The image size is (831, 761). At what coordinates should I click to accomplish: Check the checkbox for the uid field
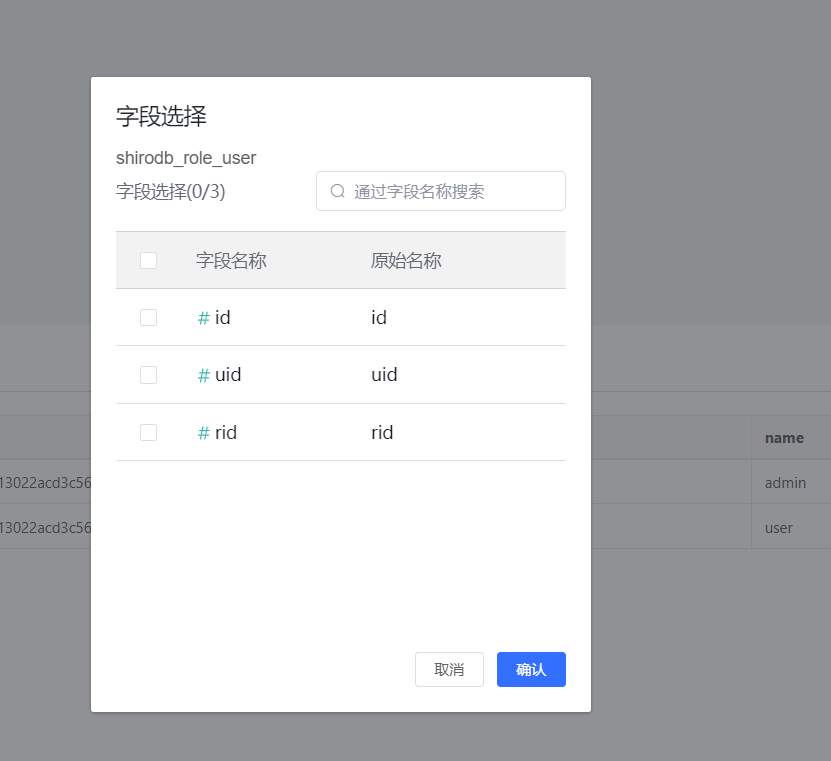[148, 374]
